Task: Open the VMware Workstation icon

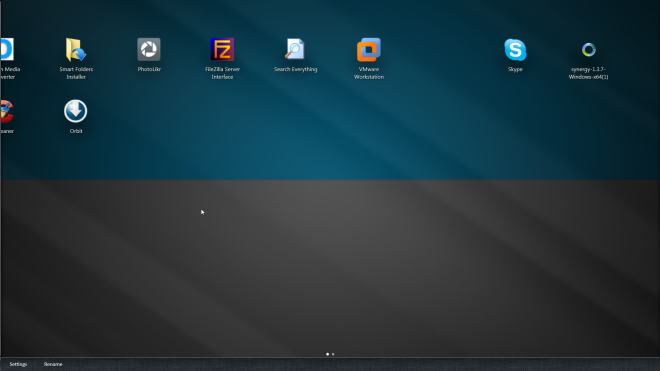Action: [x=369, y=50]
